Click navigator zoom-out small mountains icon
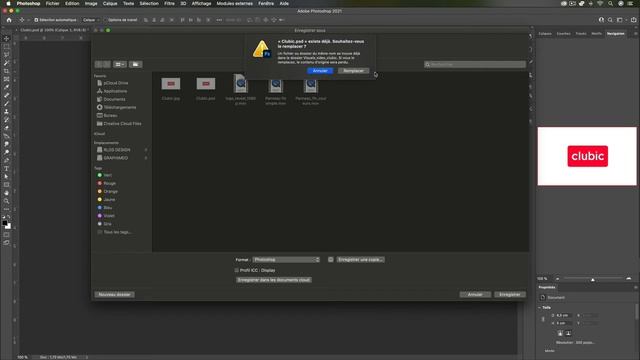The width and height of the screenshot is (640, 360). coord(557,278)
